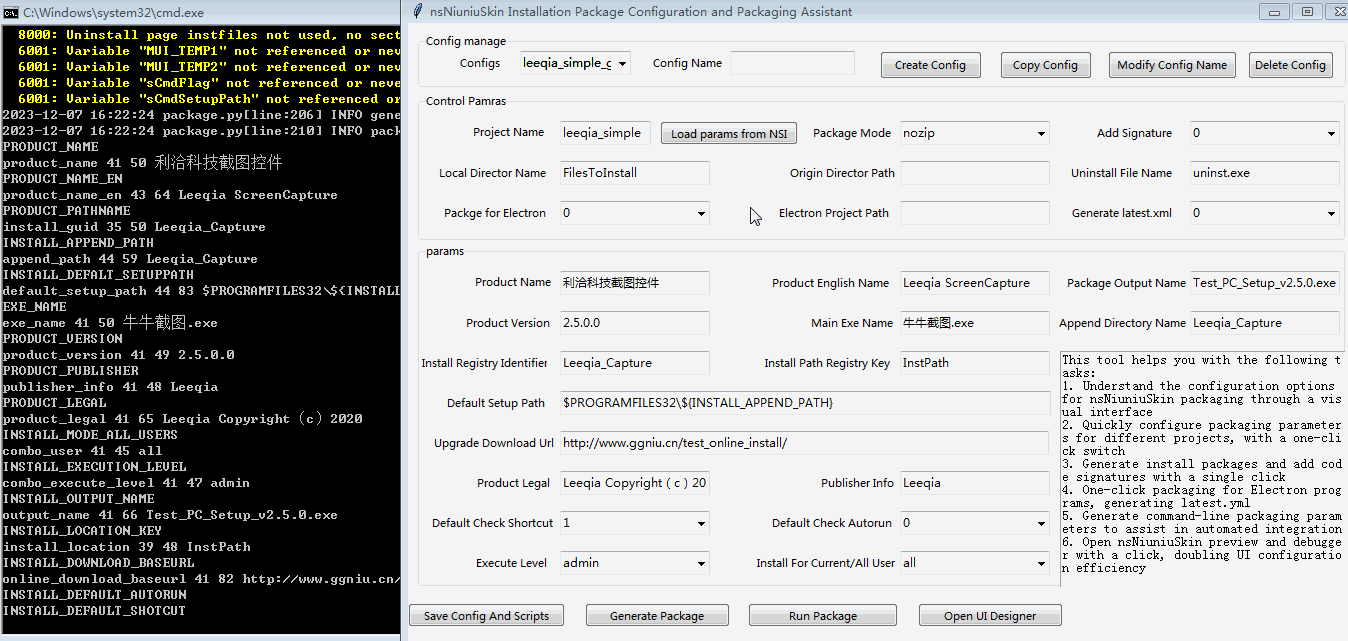1348x641 pixels.
Task: Click 'install_location 39 48 InstPath' in cmd
Action: [x=126, y=547]
